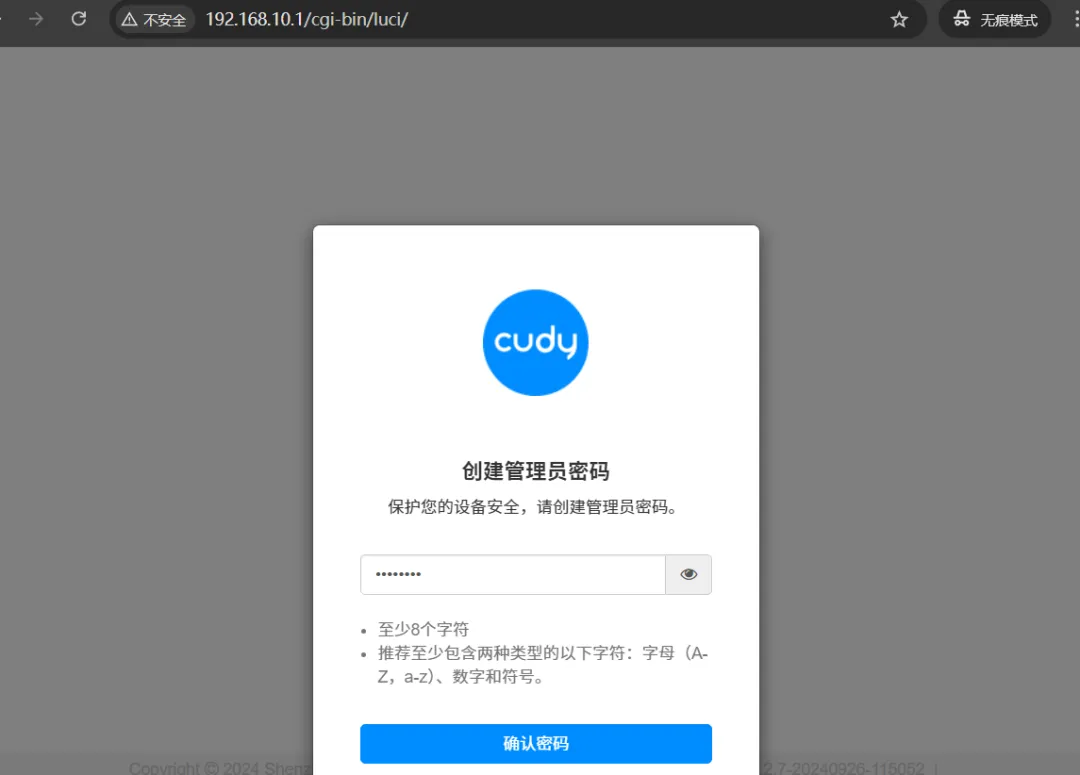This screenshot has height=775, width=1080.
Task: Click the text 保护您的设备安全，请创建管理员密码。
Action: (533, 507)
